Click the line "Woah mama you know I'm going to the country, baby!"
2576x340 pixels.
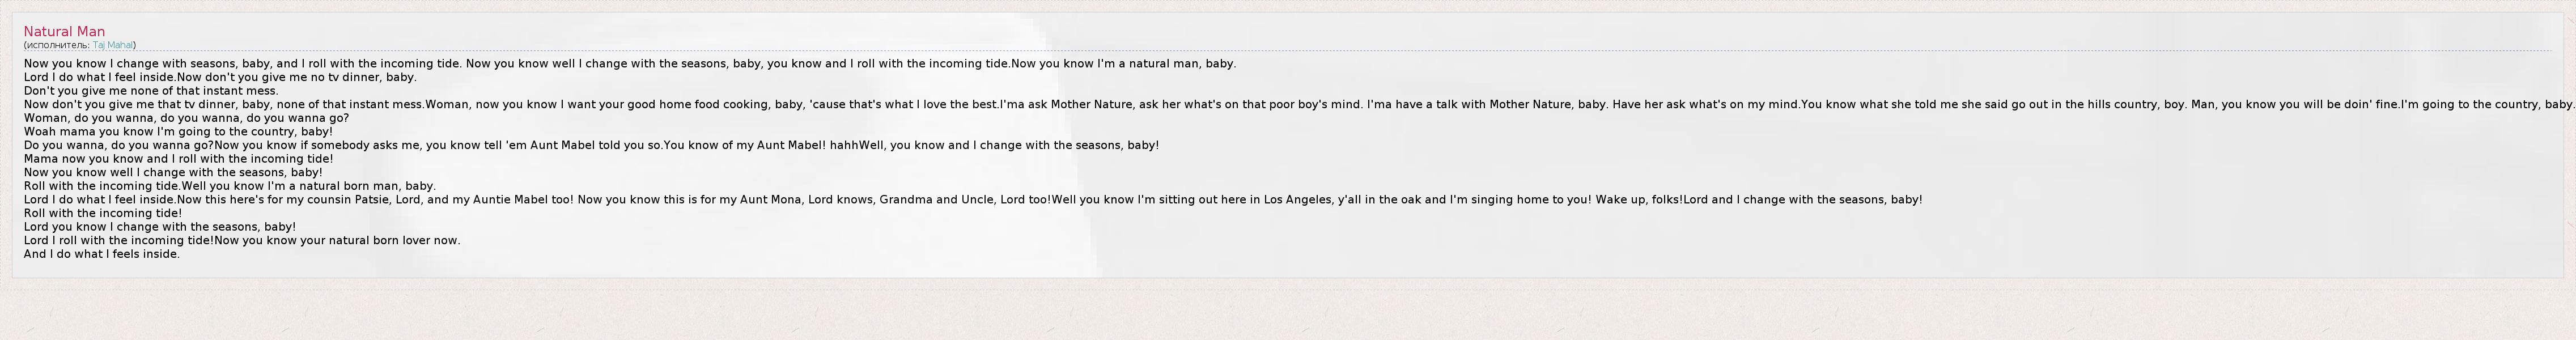point(178,132)
